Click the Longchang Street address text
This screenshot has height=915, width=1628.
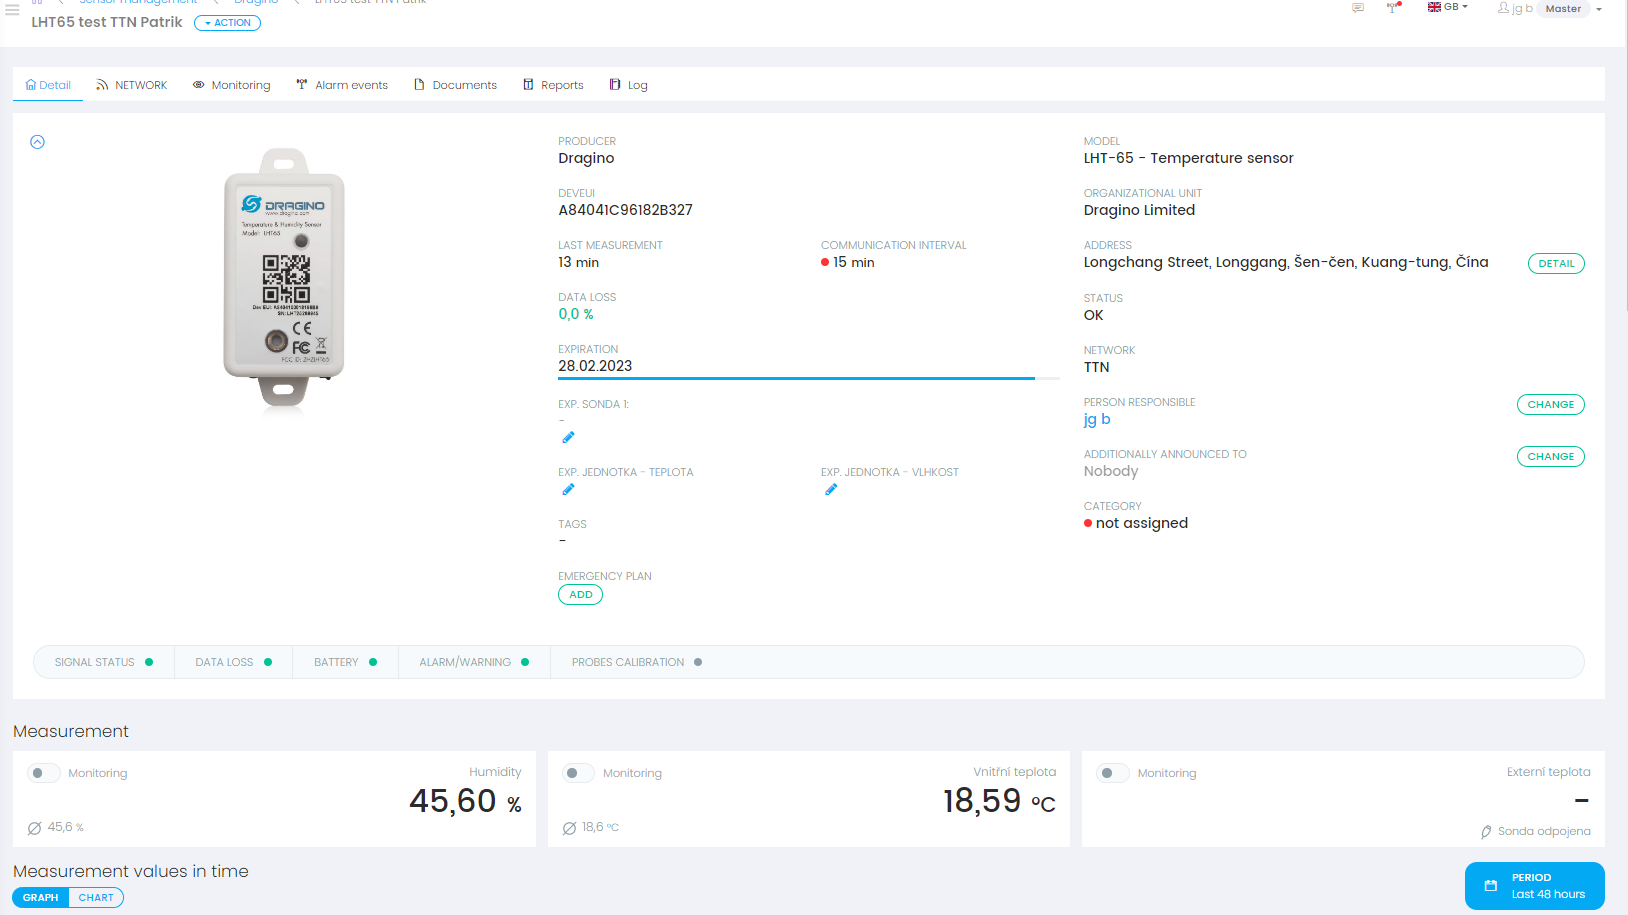[1286, 262]
